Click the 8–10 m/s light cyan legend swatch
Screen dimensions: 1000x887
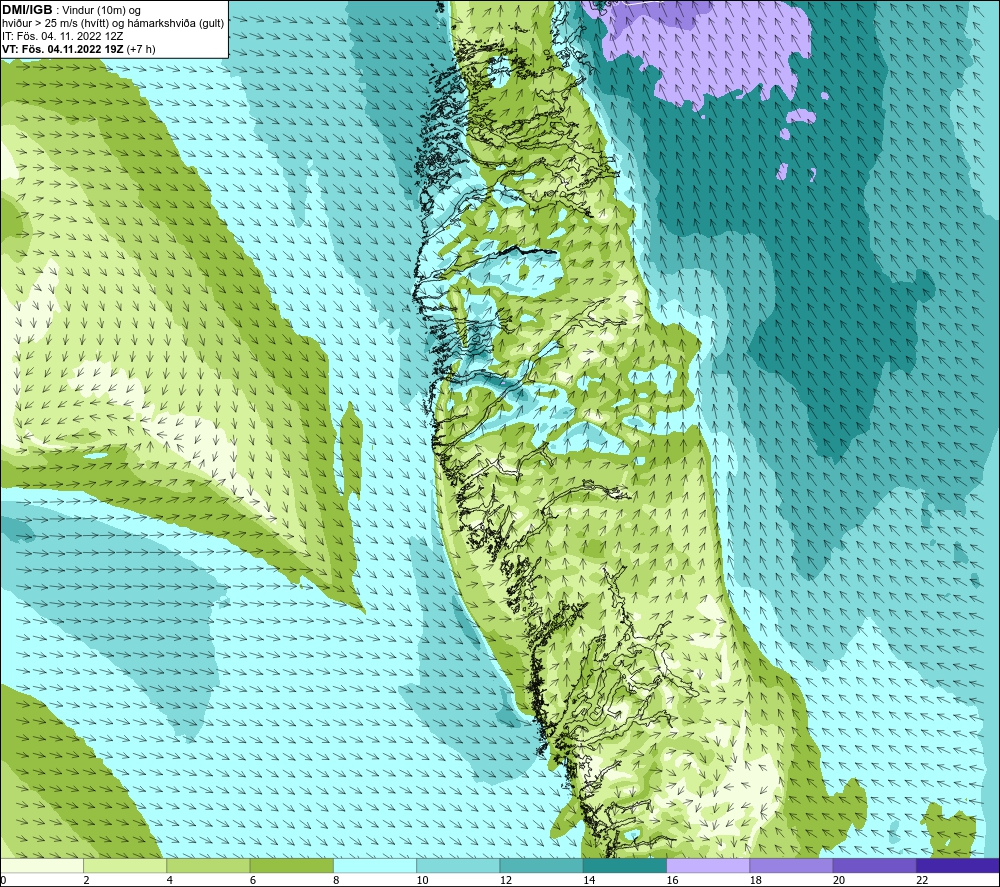[x=375, y=865]
